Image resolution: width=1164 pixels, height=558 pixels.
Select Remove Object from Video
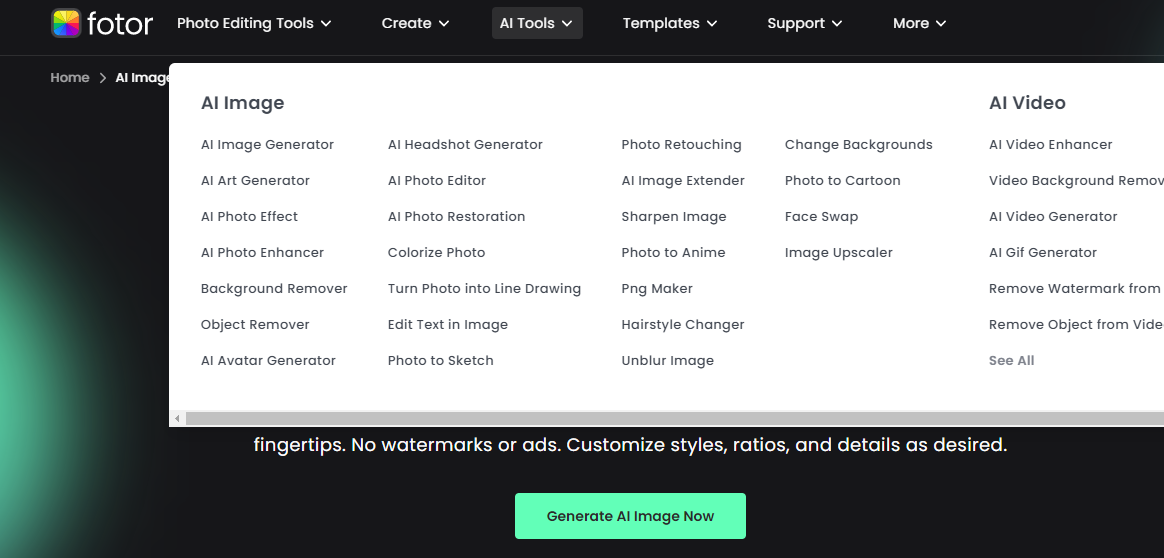coord(1076,324)
